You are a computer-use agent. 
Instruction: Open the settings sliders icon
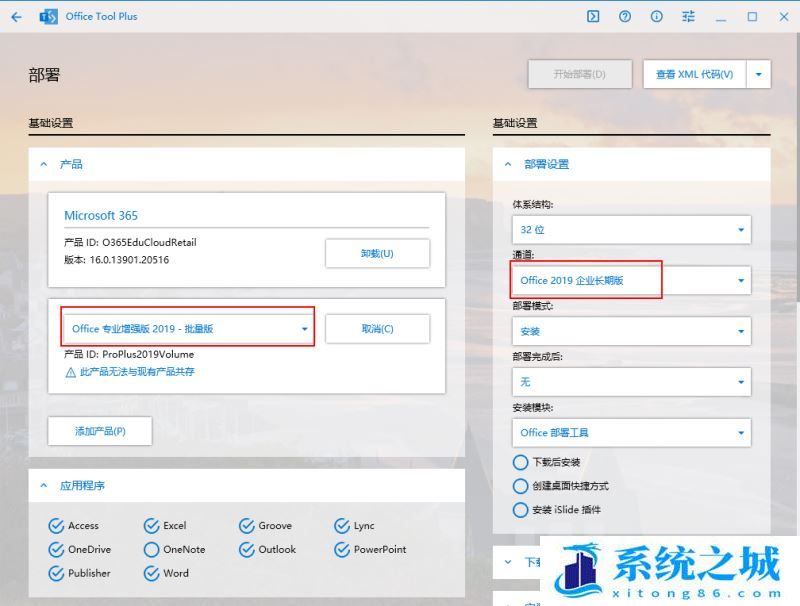pos(688,17)
